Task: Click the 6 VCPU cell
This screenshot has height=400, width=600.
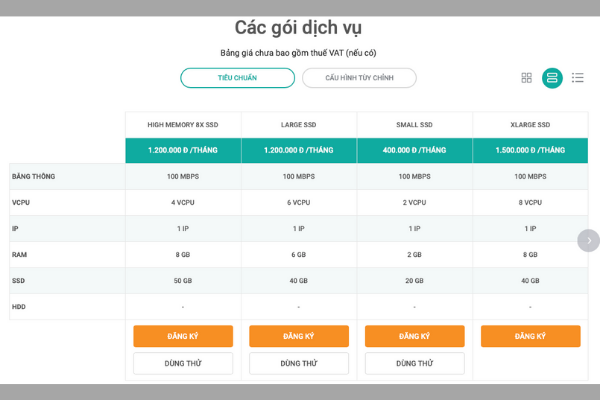Action: tap(299, 202)
